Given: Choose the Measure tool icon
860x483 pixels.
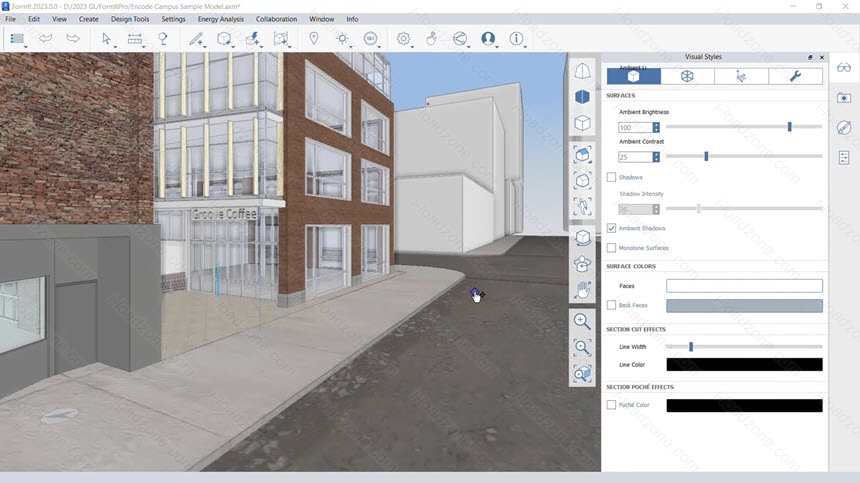Looking at the screenshot, I should coord(134,38).
